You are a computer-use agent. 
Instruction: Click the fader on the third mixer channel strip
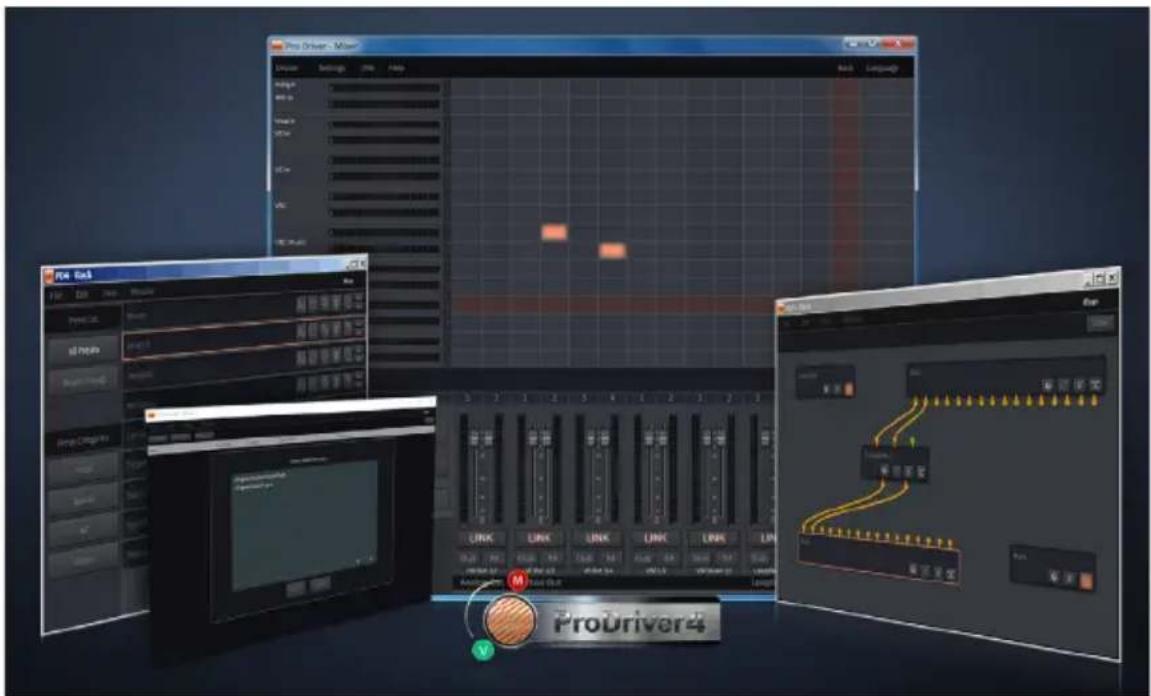[598, 438]
